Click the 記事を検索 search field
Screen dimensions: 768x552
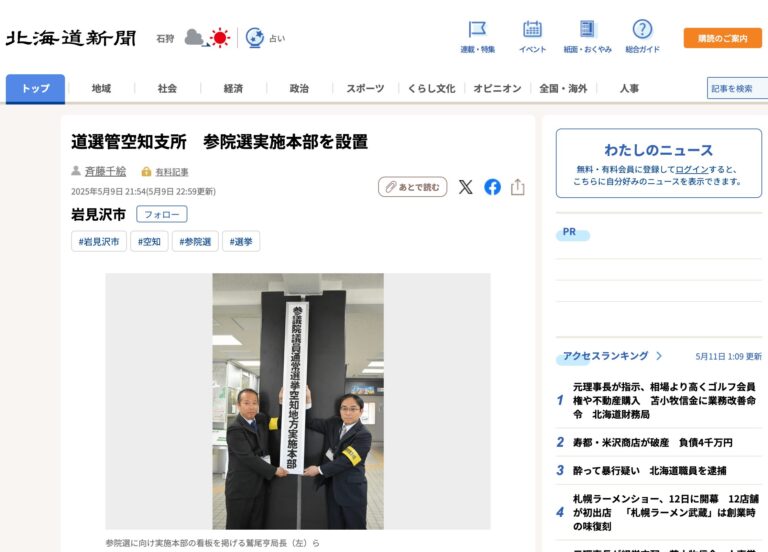(x=736, y=89)
